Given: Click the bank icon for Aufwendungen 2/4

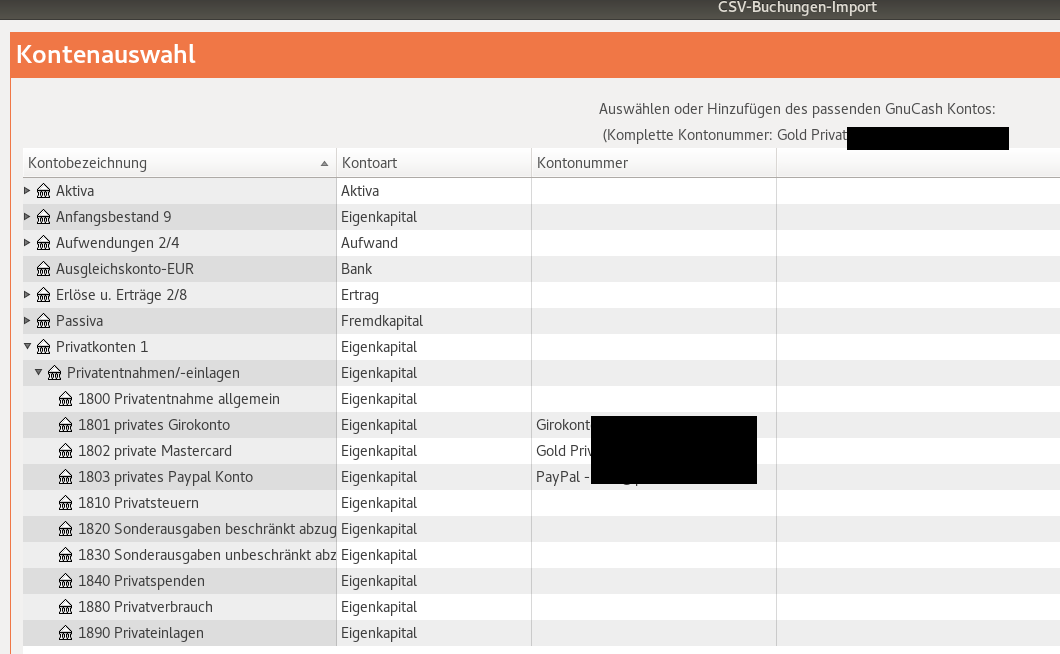Looking at the screenshot, I should (43, 243).
